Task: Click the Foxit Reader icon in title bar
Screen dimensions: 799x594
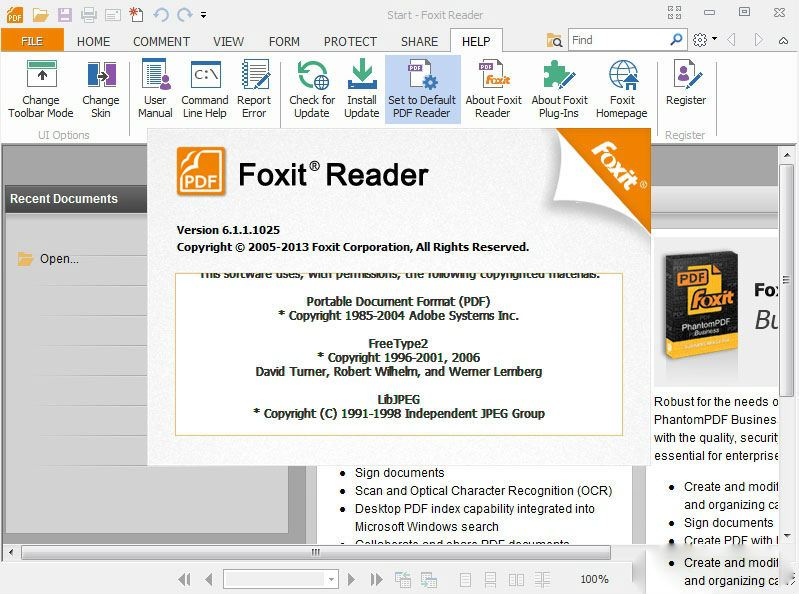Action: [15, 15]
